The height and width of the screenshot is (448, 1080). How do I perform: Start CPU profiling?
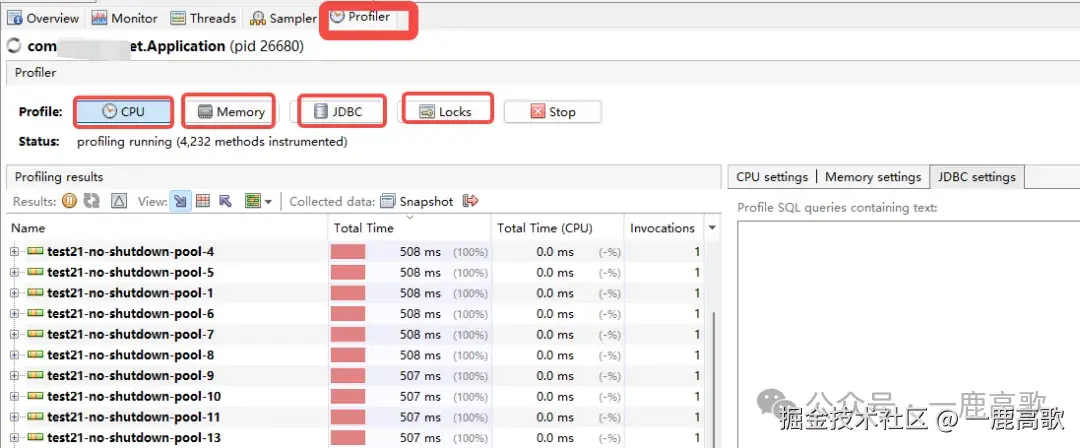pyautogui.click(x=123, y=112)
